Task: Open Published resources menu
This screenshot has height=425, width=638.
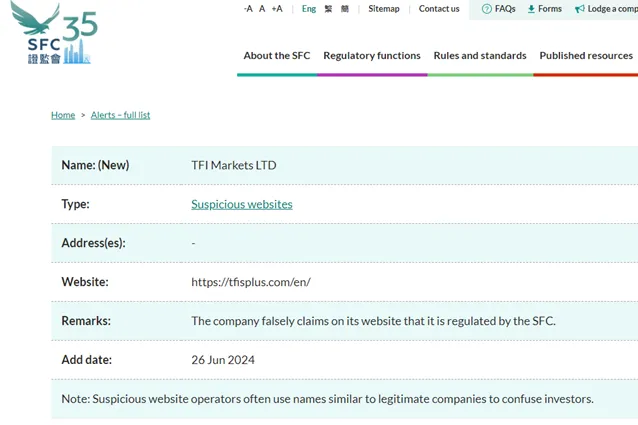Action: pyautogui.click(x=586, y=55)
